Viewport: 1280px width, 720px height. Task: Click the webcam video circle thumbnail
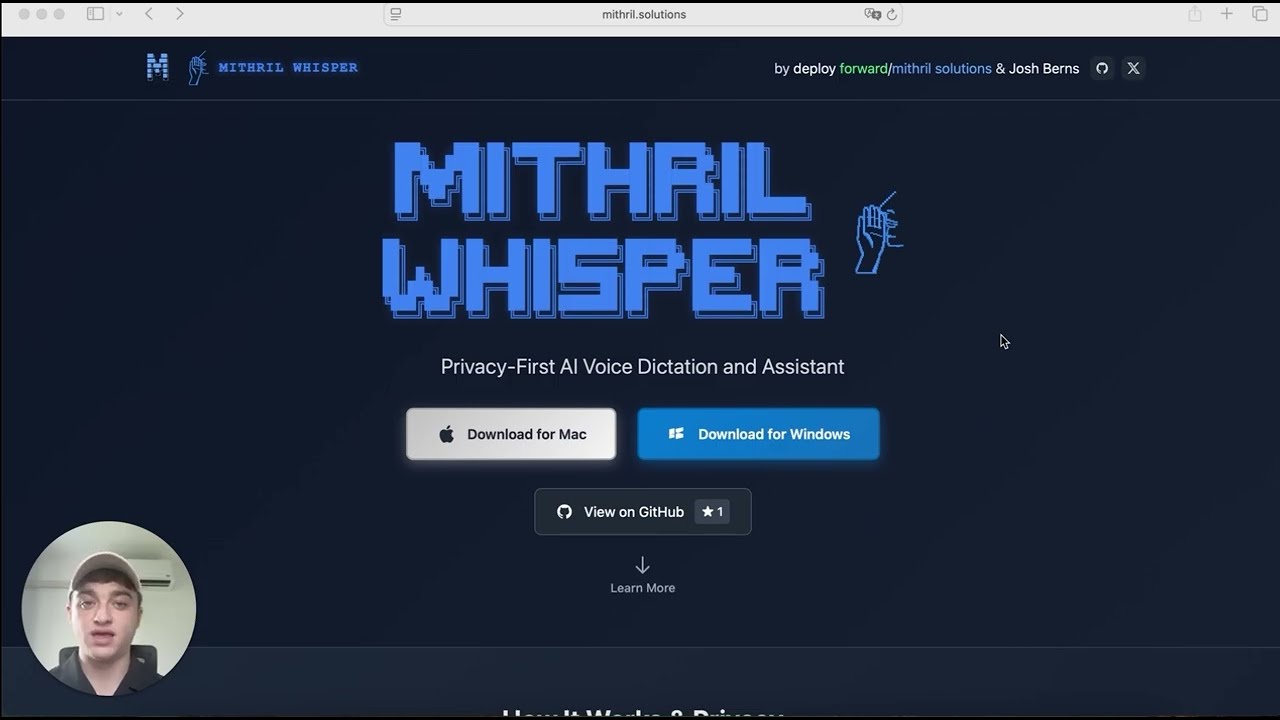pyautogui.click(x=108, y=609)
